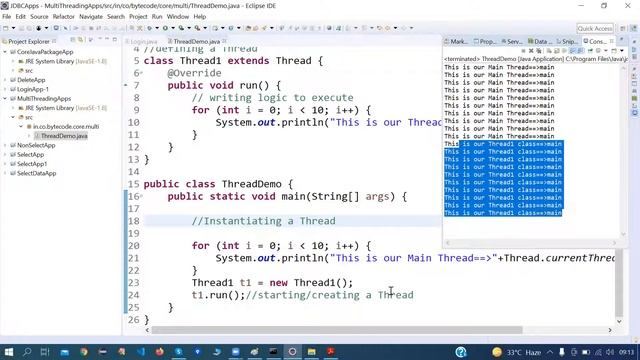Expand the NonSelectApp project node
The width and height of the screenshot is (640, 360).
tap(5, 145)
